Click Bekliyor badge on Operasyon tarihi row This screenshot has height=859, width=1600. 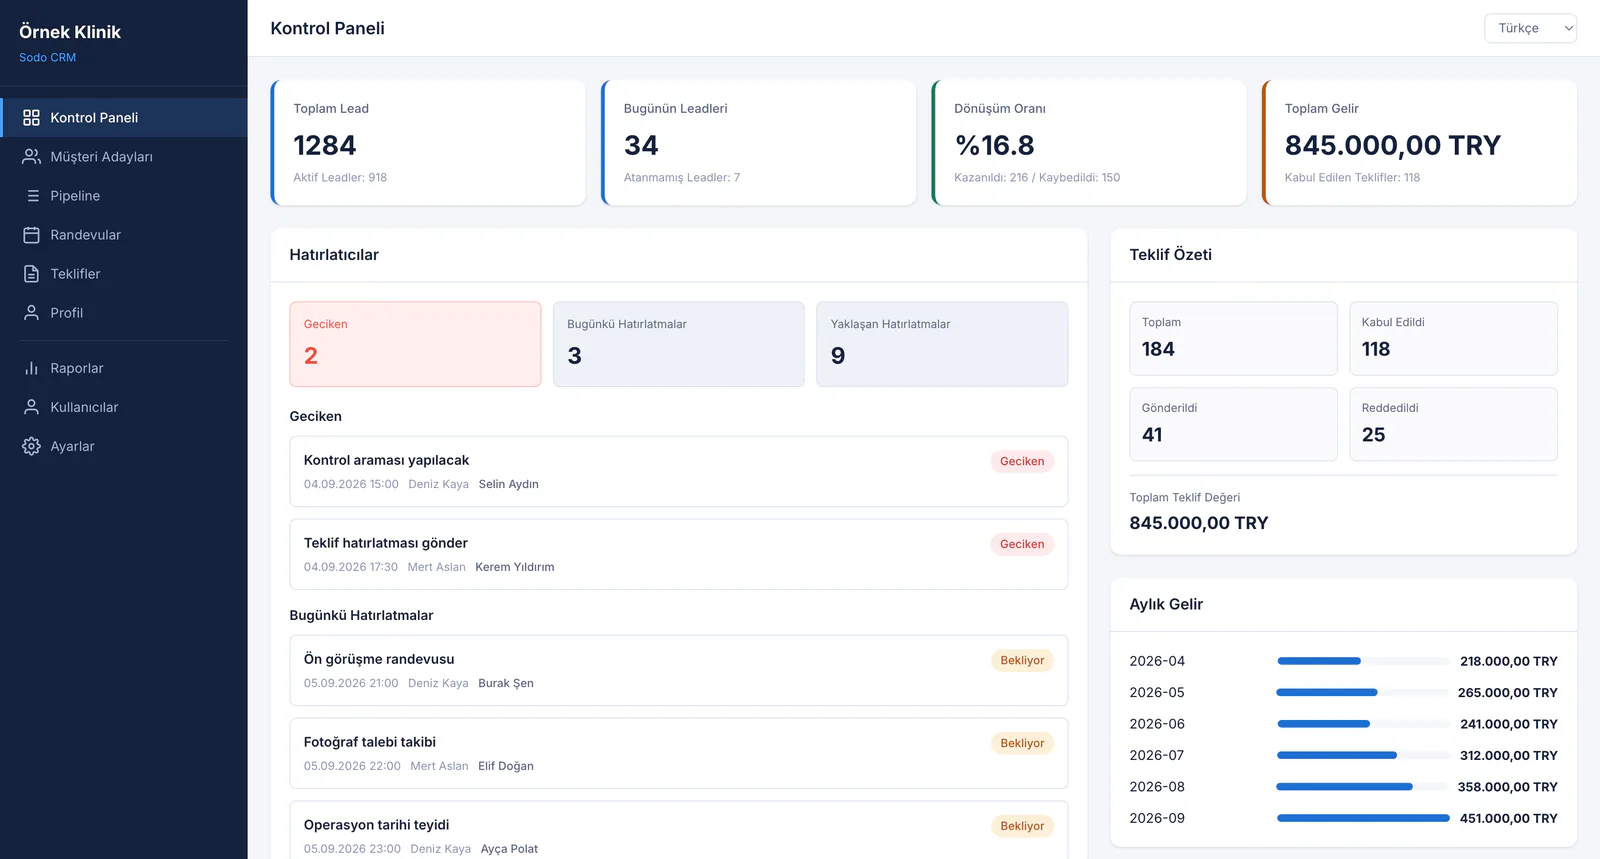[1022, 826]
